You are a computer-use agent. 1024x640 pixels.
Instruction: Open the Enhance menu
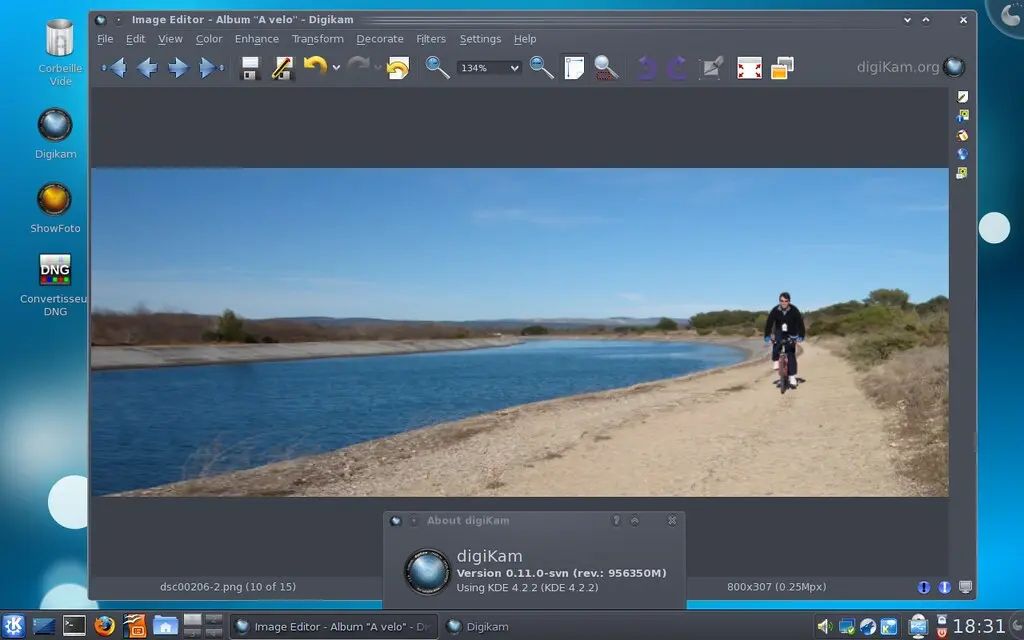click(x=256, y=39)
